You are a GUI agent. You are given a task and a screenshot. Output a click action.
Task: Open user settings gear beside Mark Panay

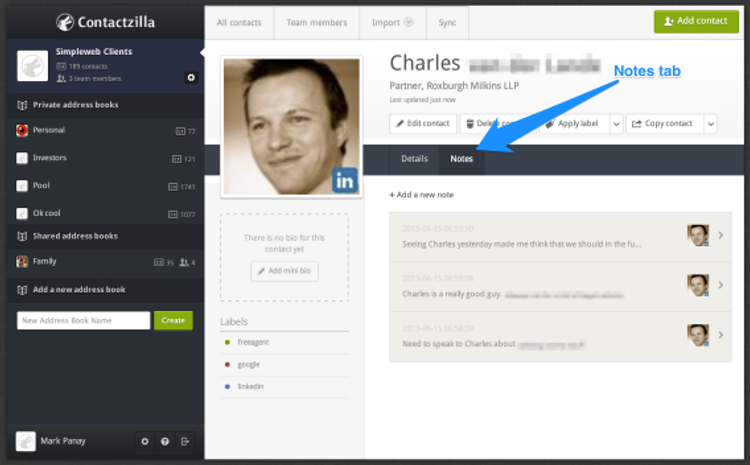145,442
